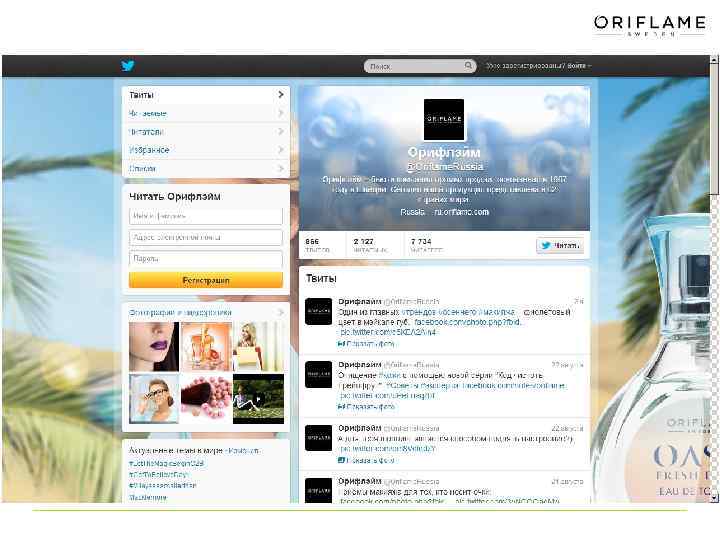The image size is (720, 540).
Task: Open Списки in the sidebar
Action: click(206, 169)
